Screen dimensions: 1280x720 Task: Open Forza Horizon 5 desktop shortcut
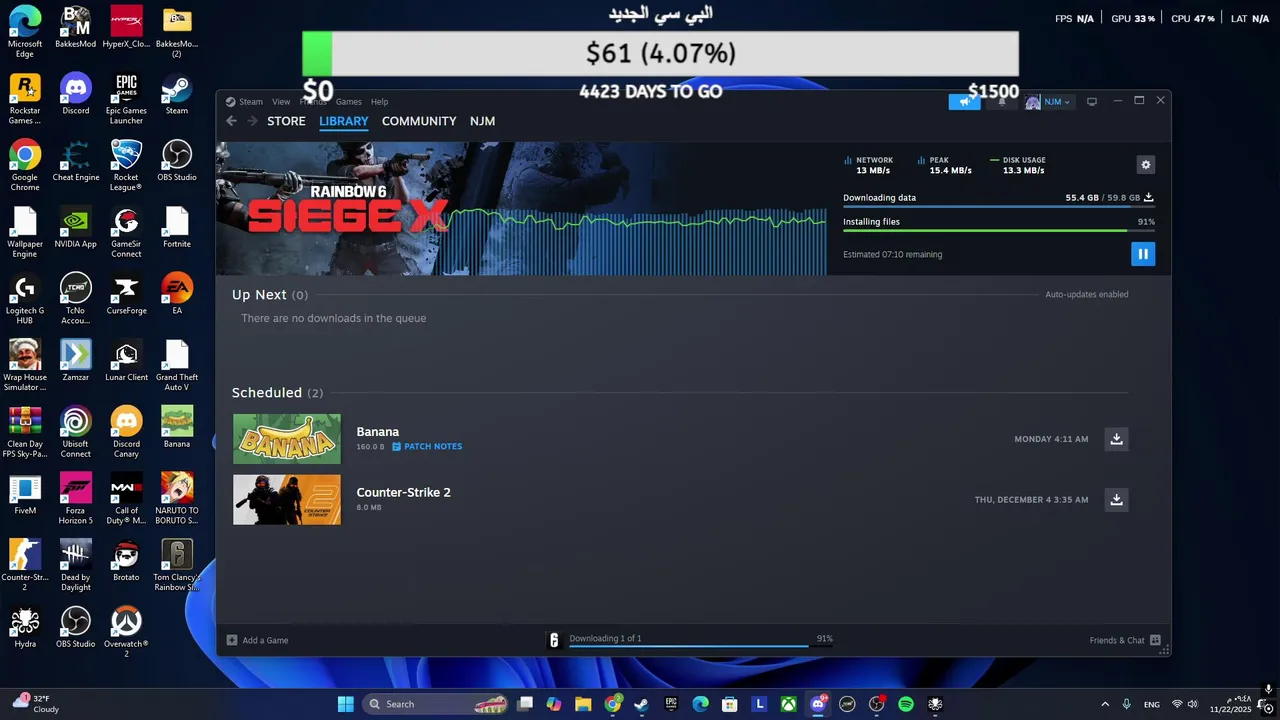76,498
